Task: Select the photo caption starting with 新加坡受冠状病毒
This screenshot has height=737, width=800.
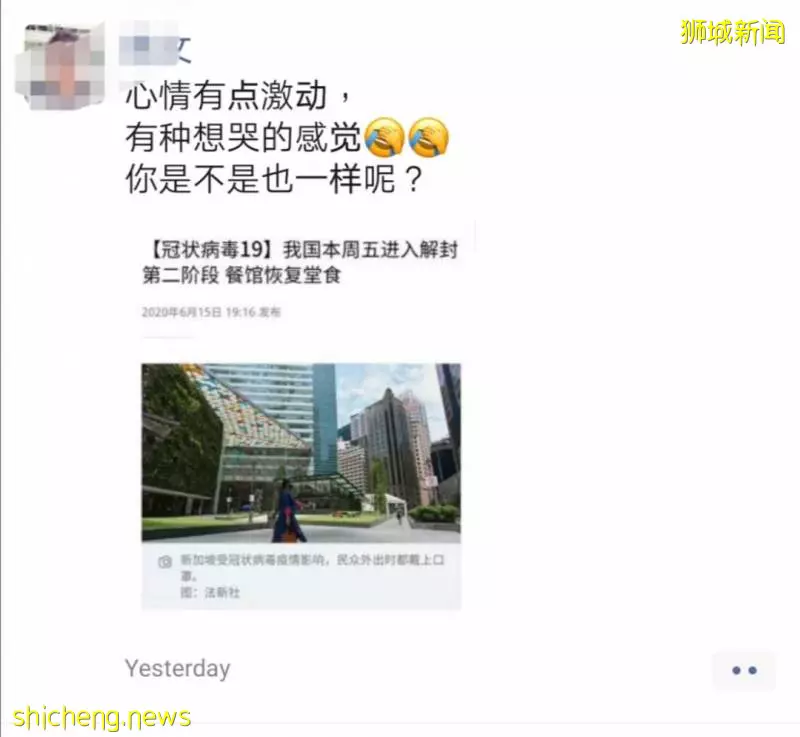Action: click(x=312, y=567)
